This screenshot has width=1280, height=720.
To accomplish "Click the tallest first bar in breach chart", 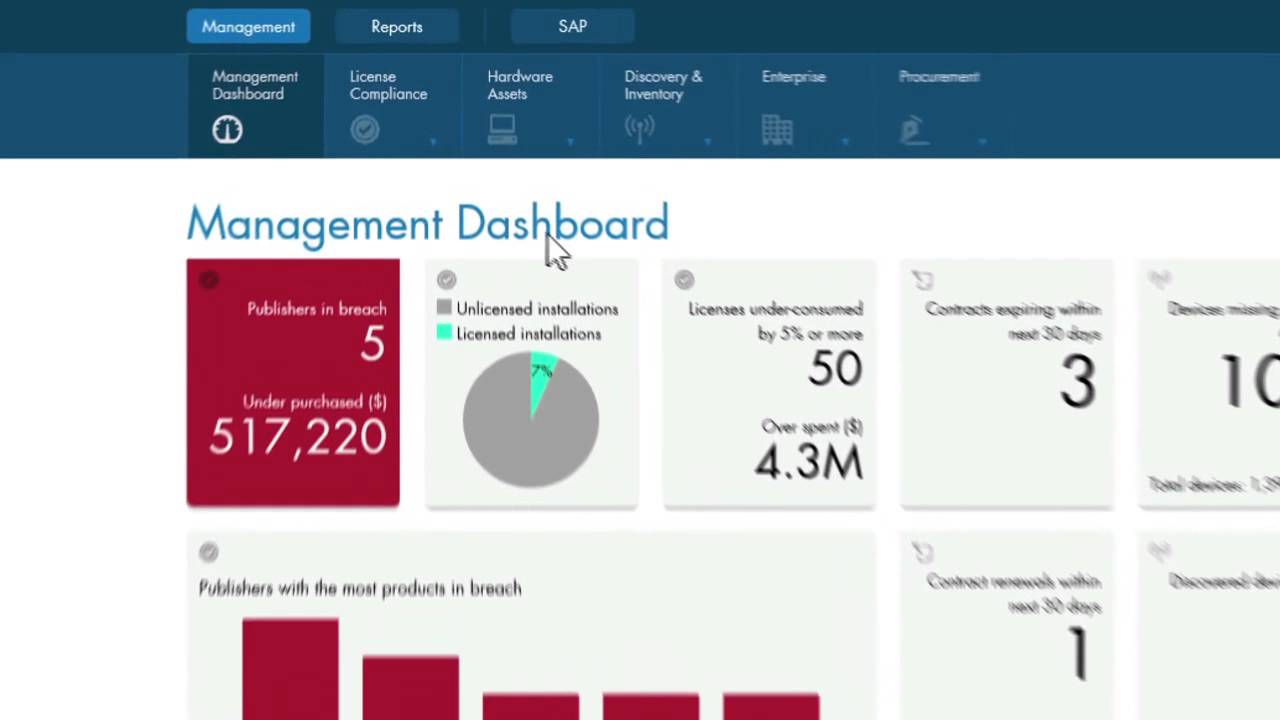I will coord(290,669).
